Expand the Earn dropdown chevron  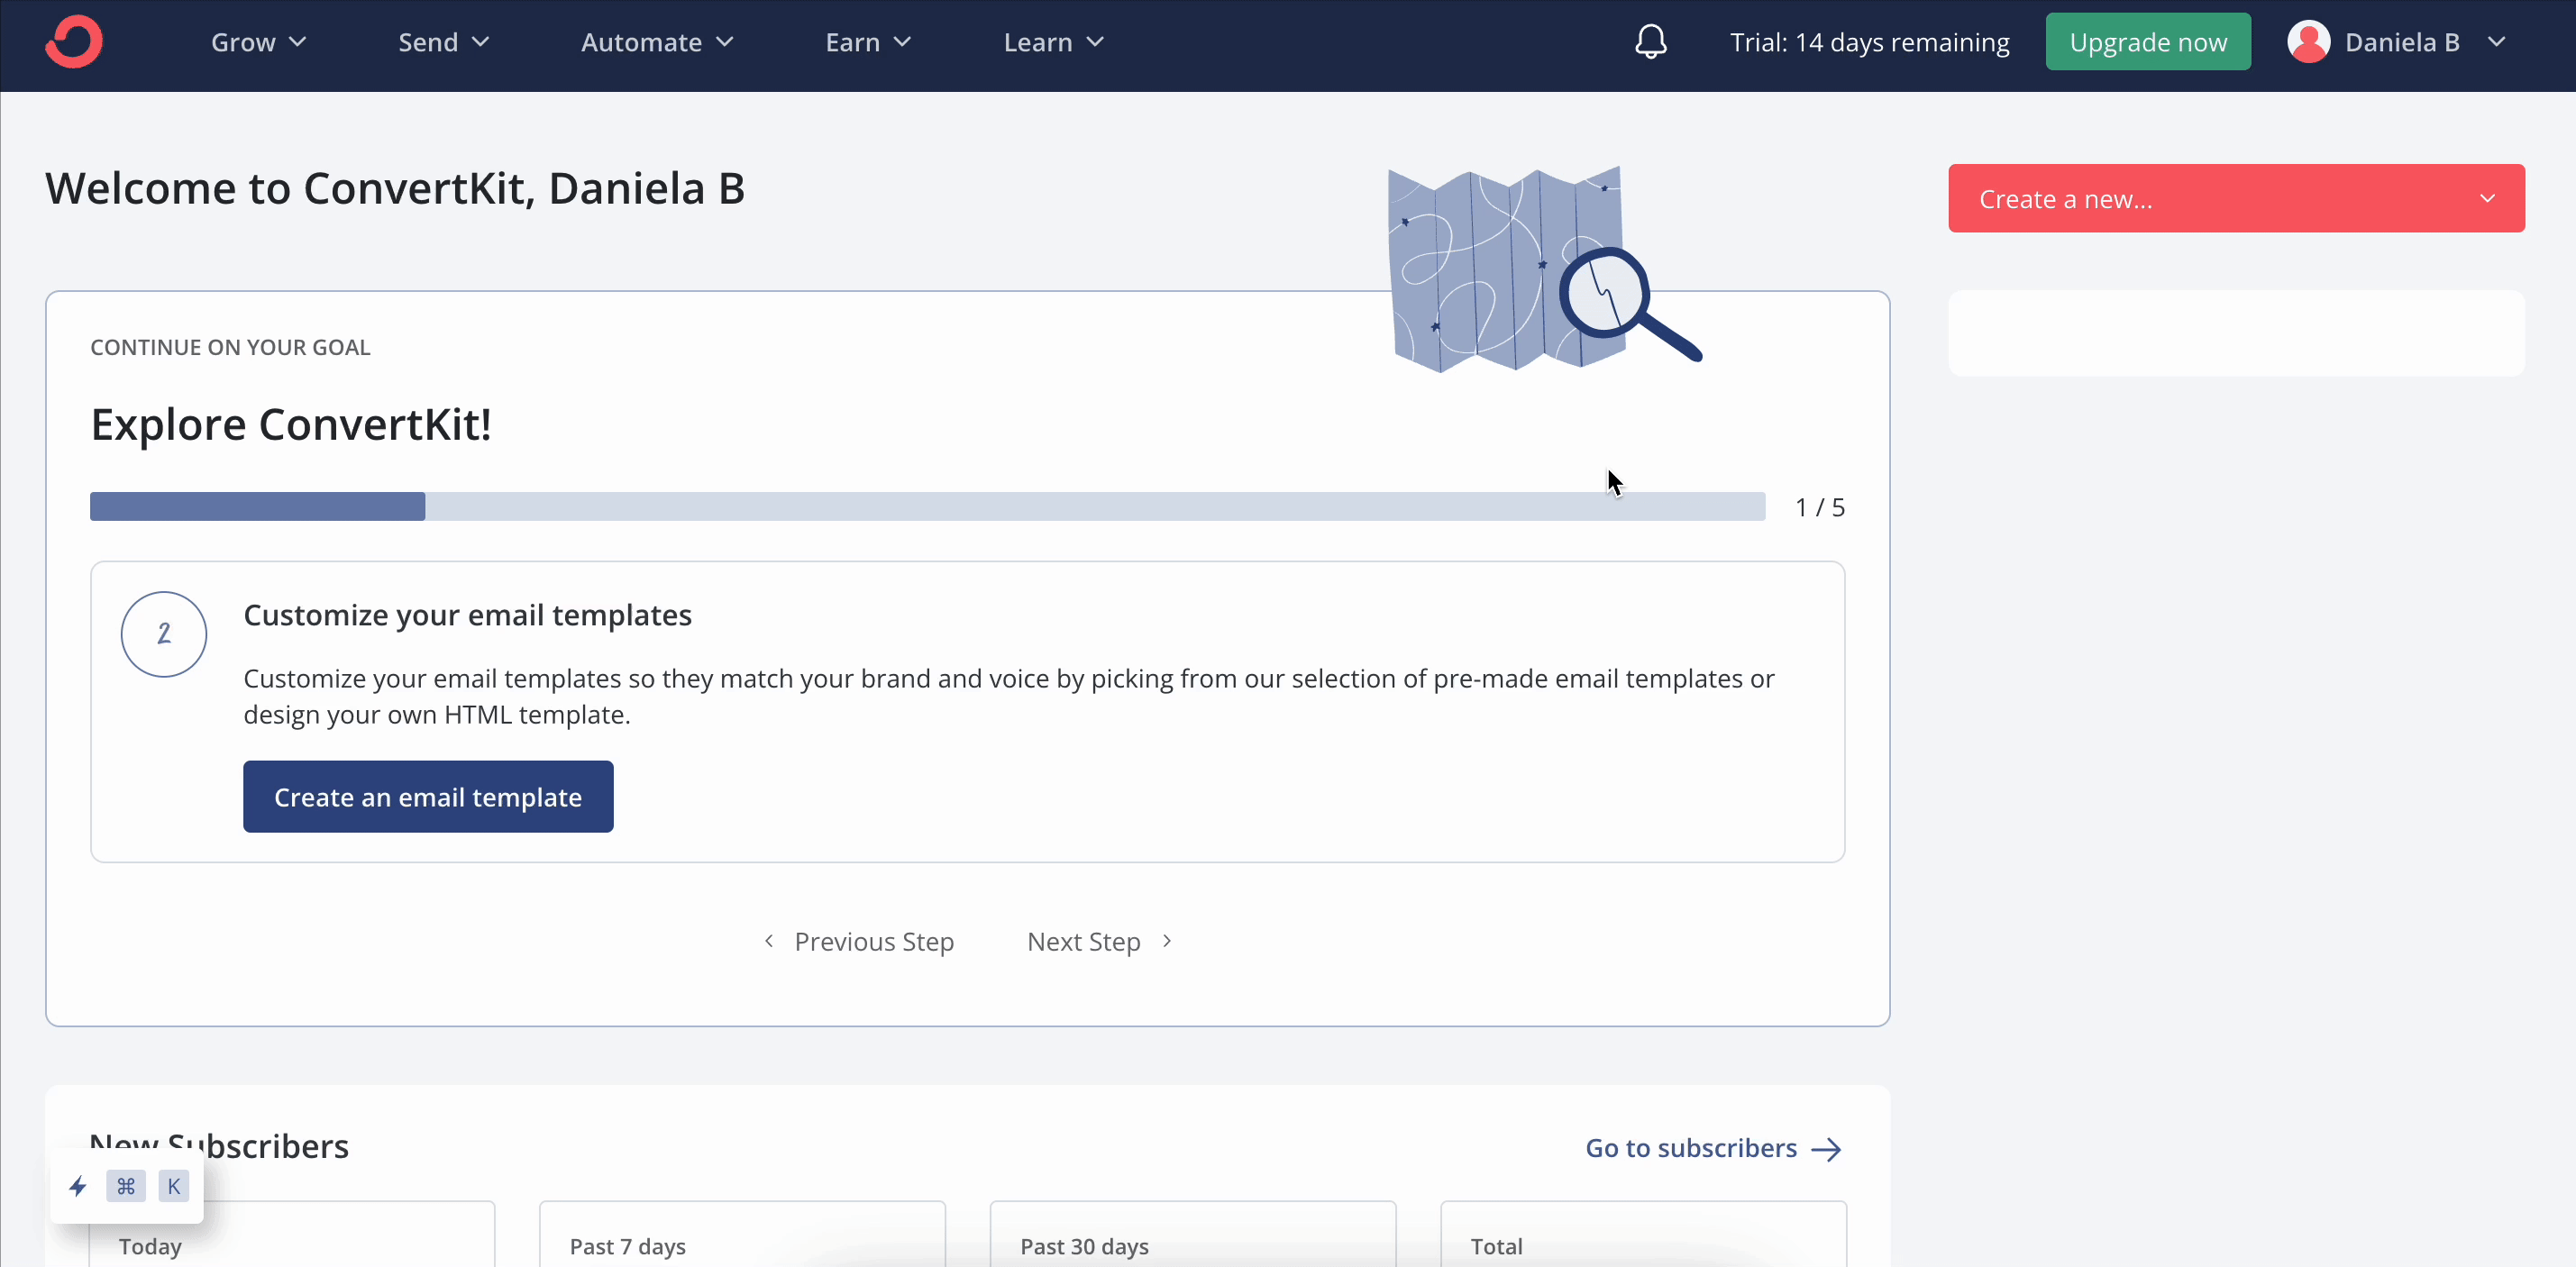902,42
